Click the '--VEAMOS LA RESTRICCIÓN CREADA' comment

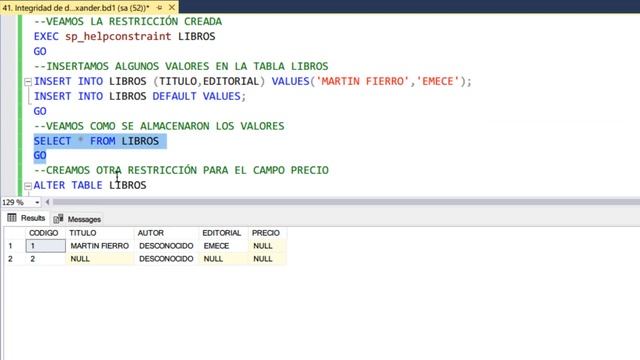[x=128, y=22]
